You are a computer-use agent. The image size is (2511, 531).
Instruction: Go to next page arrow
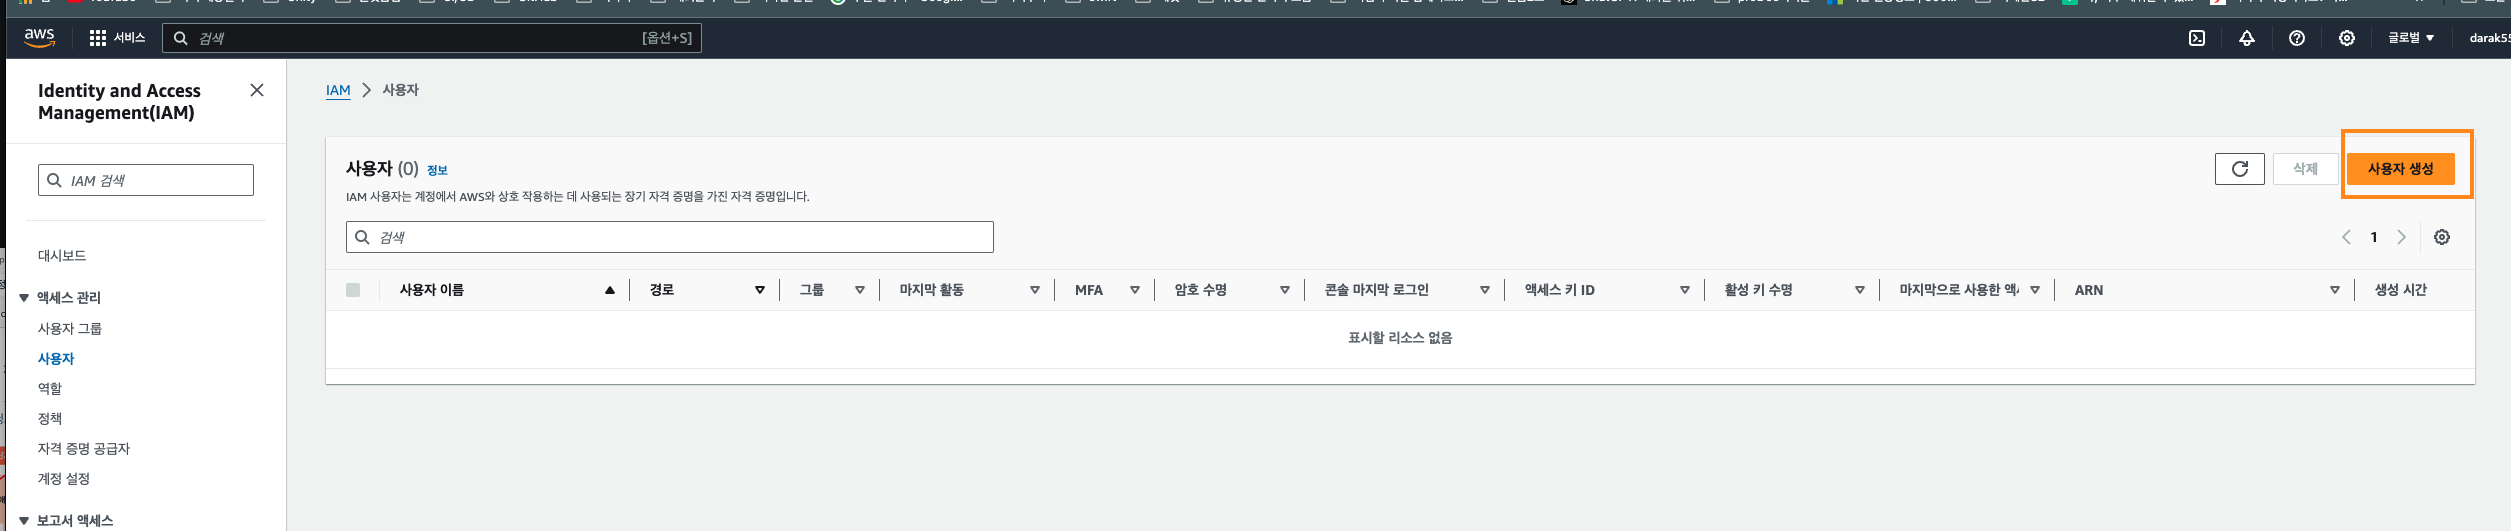pyautogui.click(x=2401, y=237)
